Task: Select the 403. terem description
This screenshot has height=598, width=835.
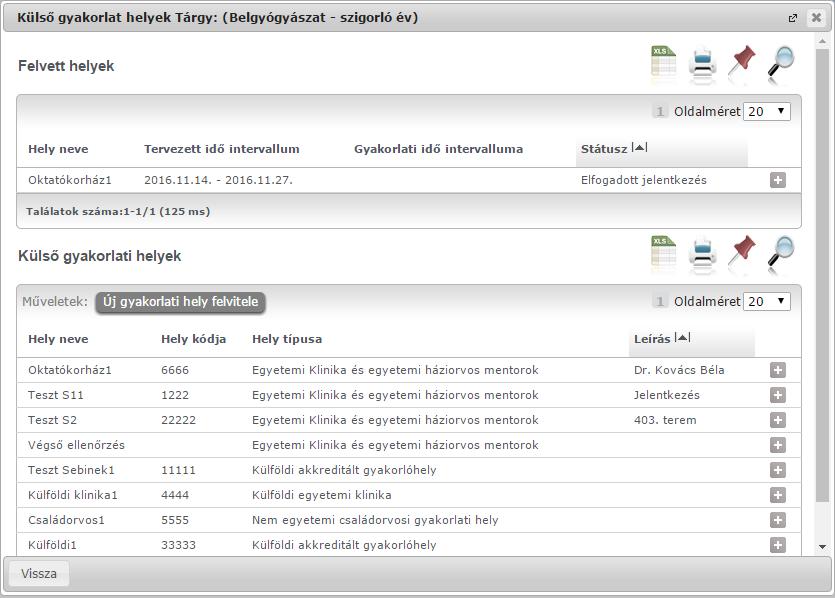Action: click(665, 420)
